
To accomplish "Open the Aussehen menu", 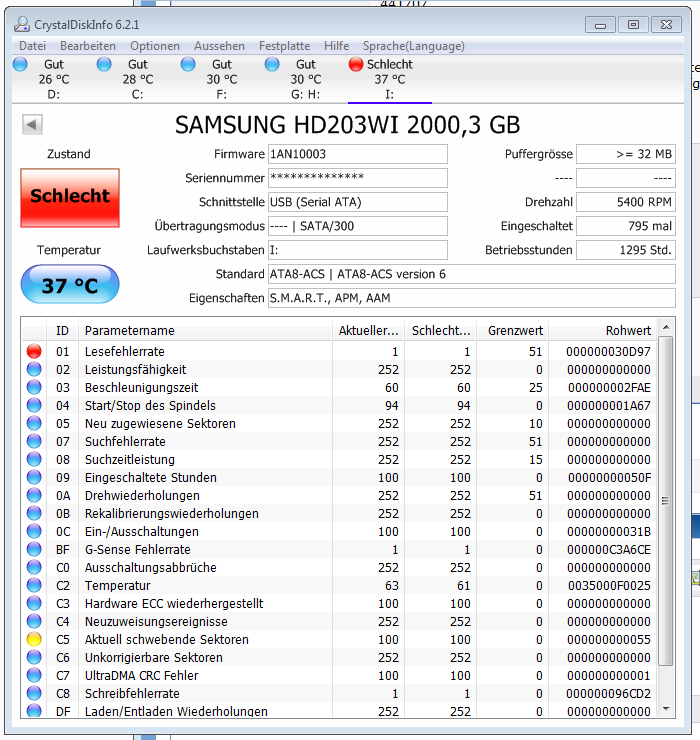I will (x=219, y=46).
